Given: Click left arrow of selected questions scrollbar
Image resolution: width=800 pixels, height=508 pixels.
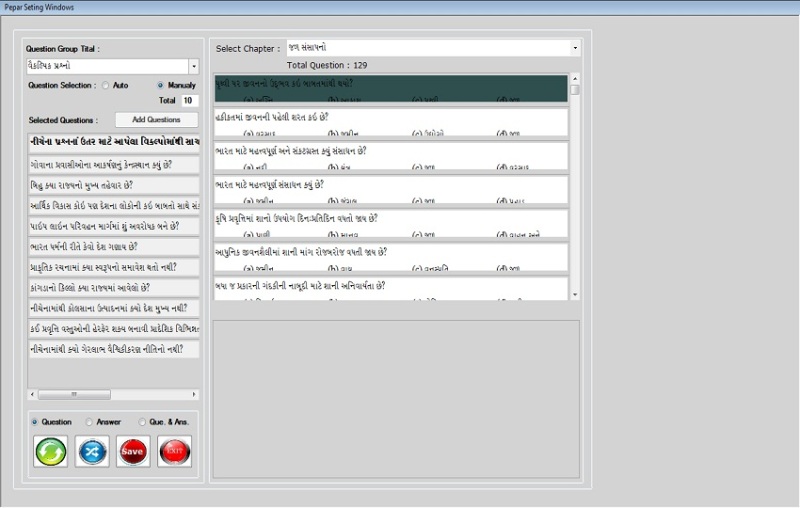Looking at the screenshot, I should [33, 395].
